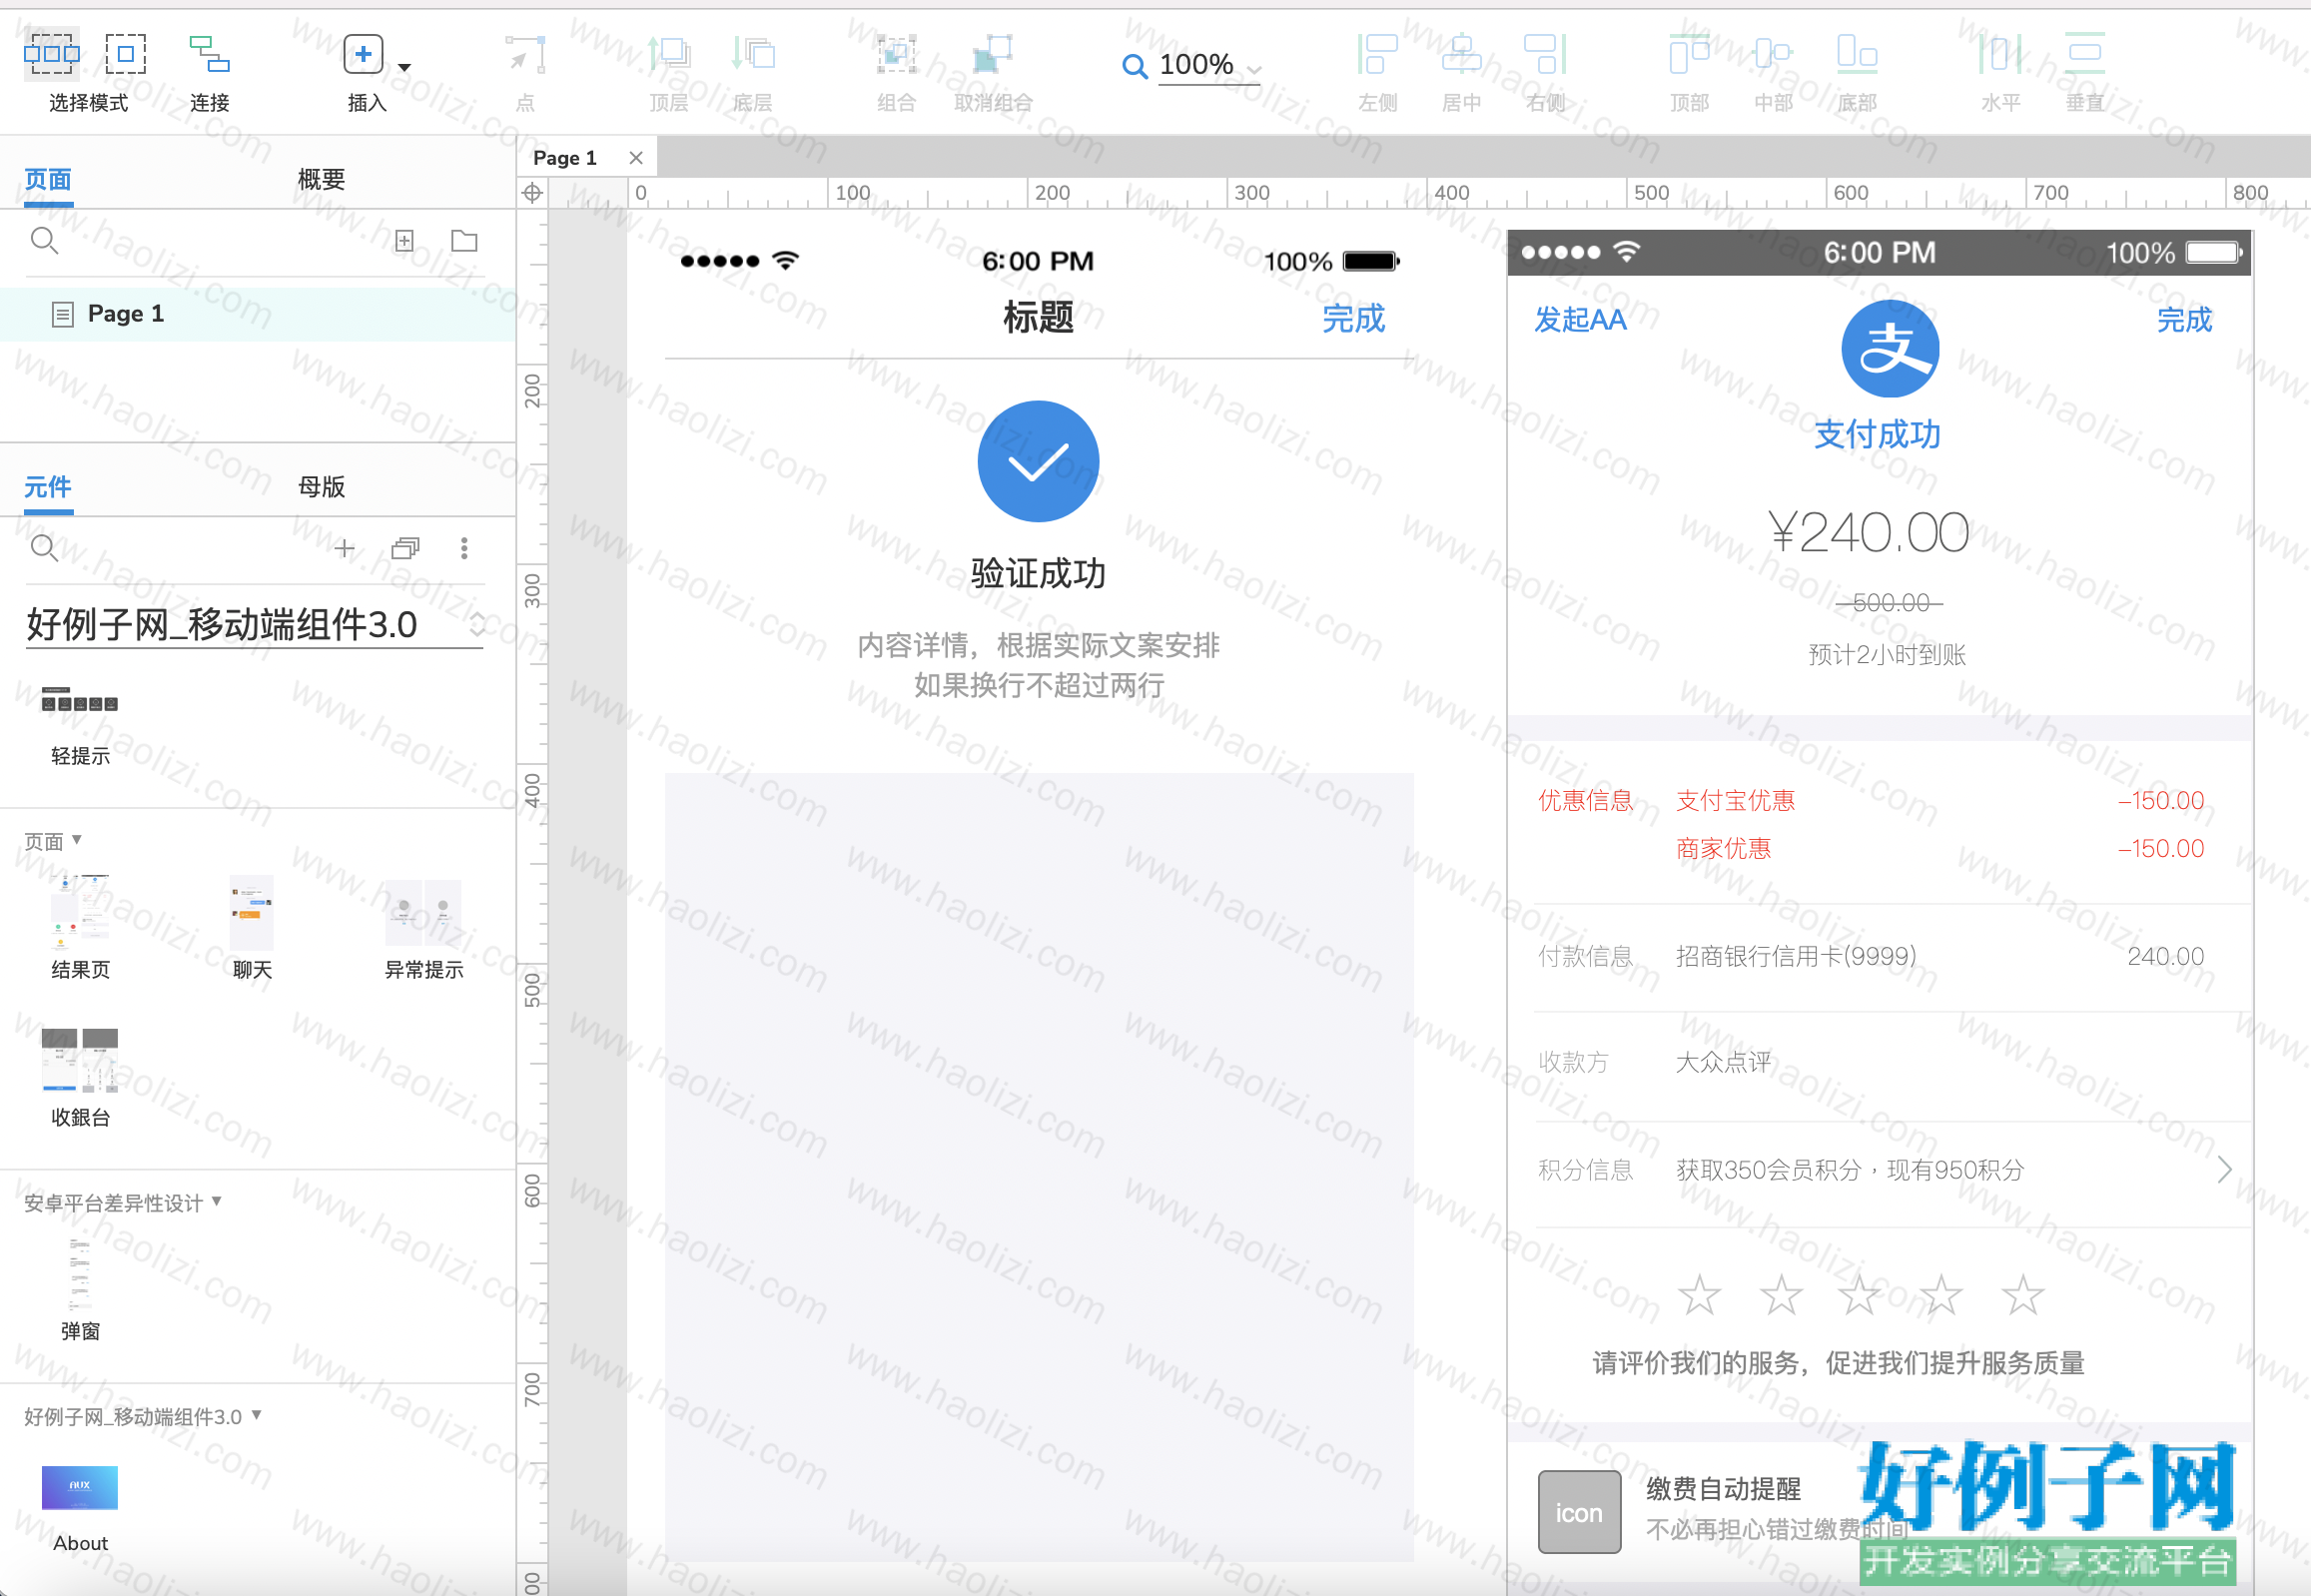This screenshot has height=1596, width=2311.
Task: Click the pages panel search icon
Action: click(44, 241)
